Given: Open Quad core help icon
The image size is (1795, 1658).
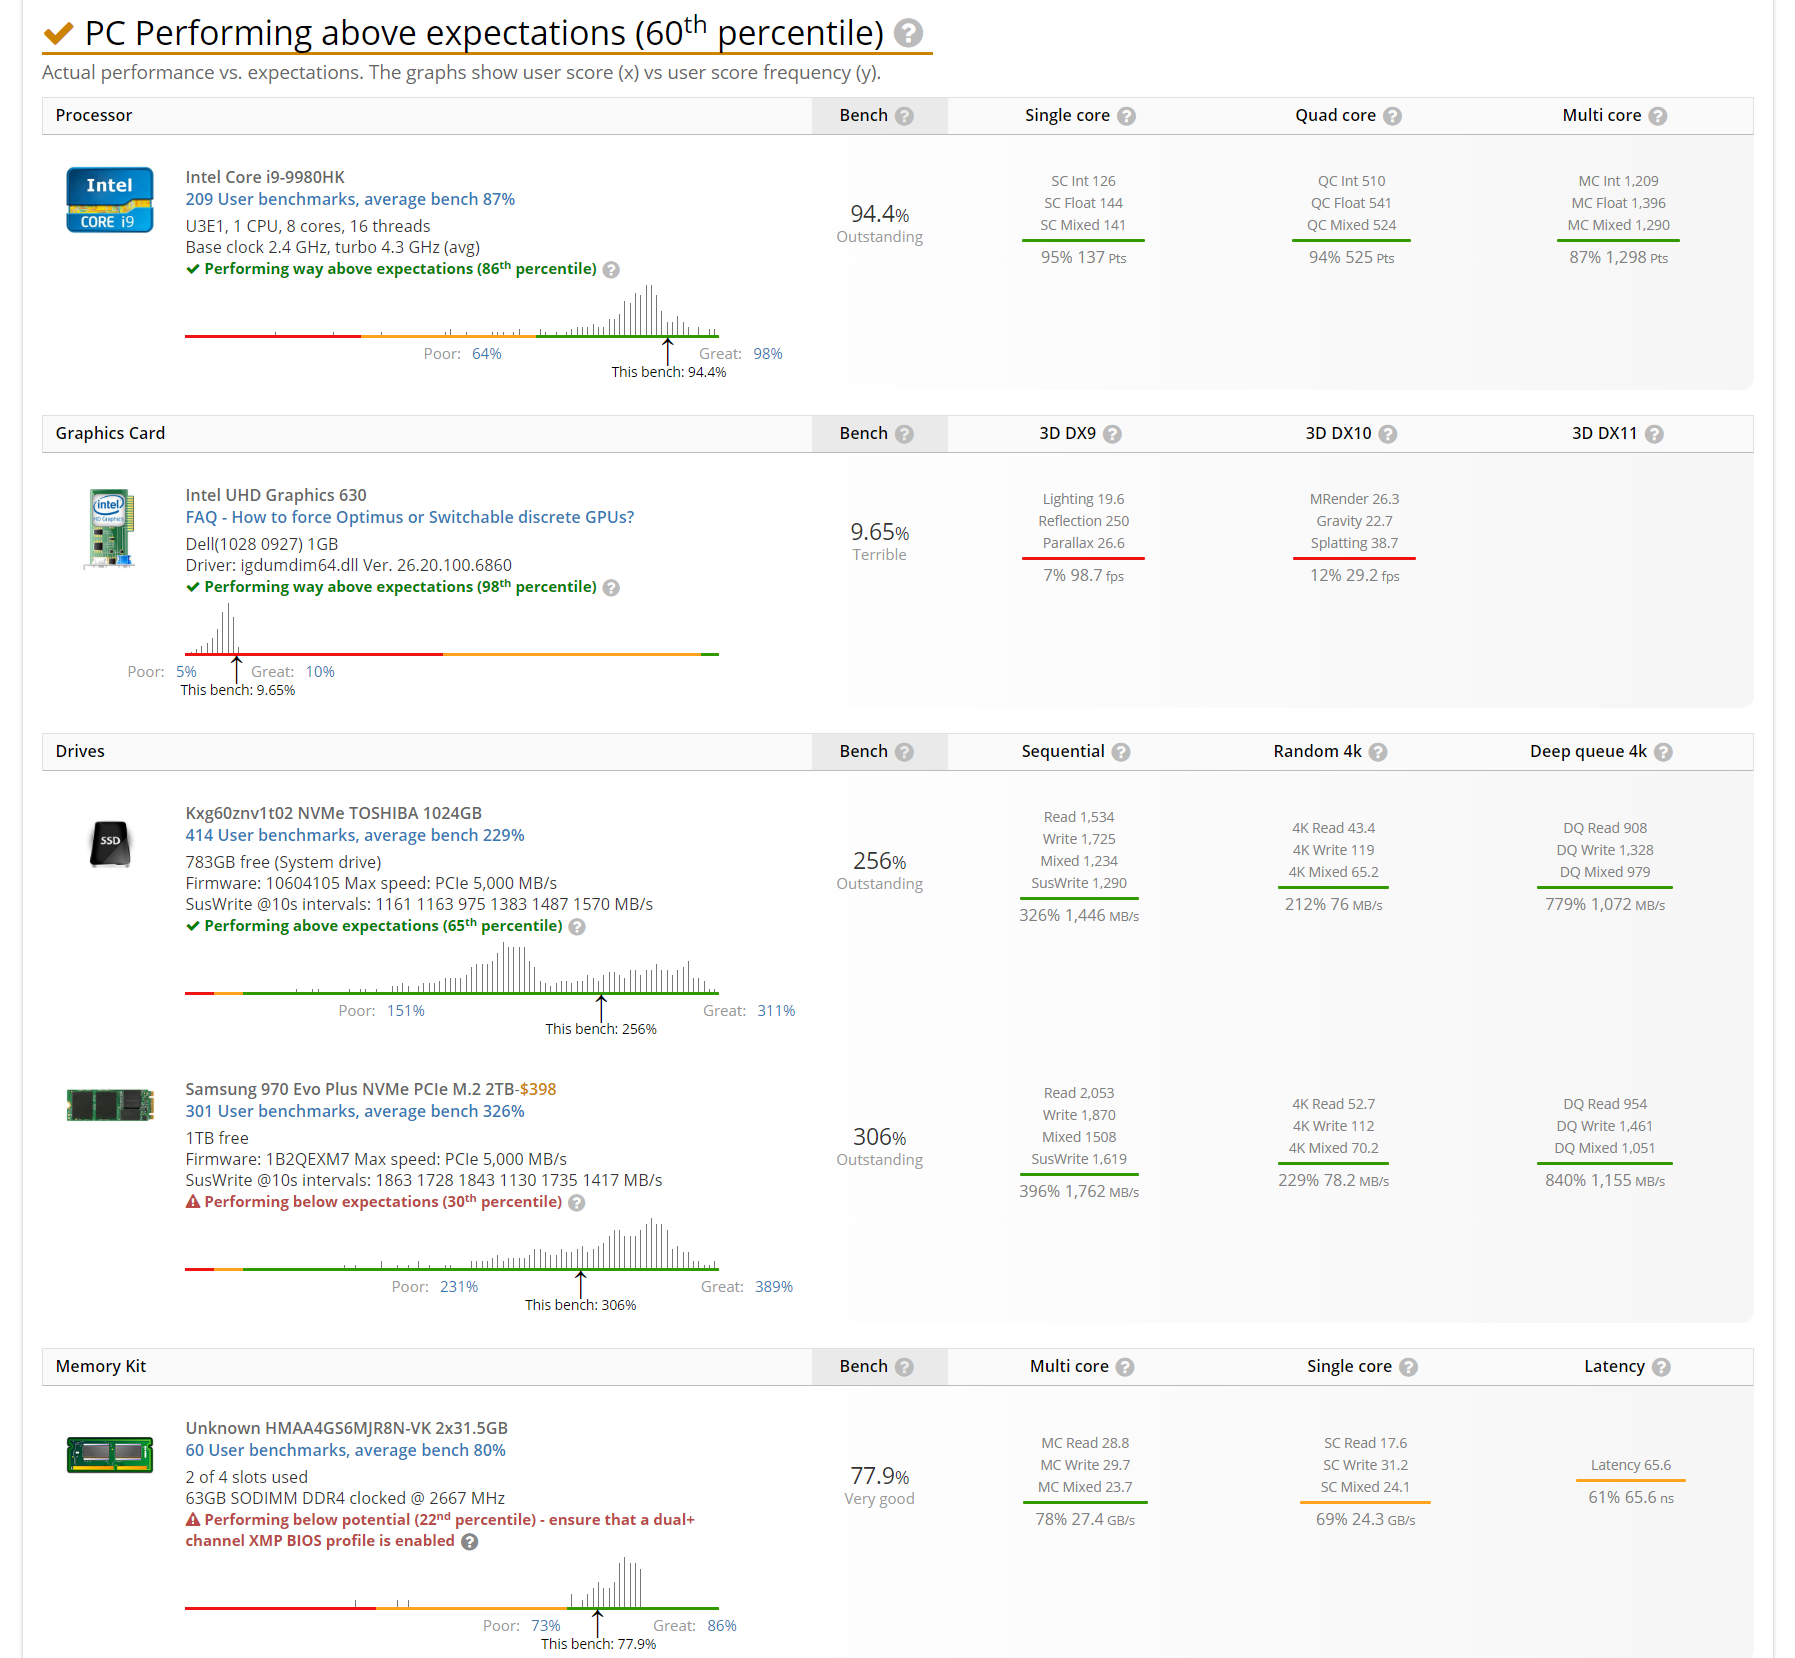Looking at the screenshot, I should pyautogui.click(x=1392, y=116).
